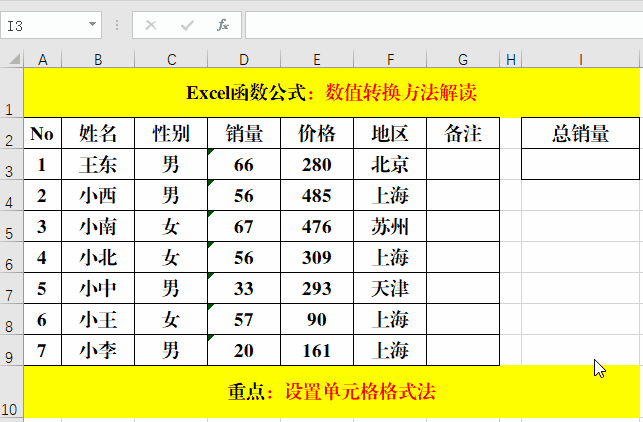Click the region cell '天津'
This screenshot has height=422, width=643.
pos(390,288)
